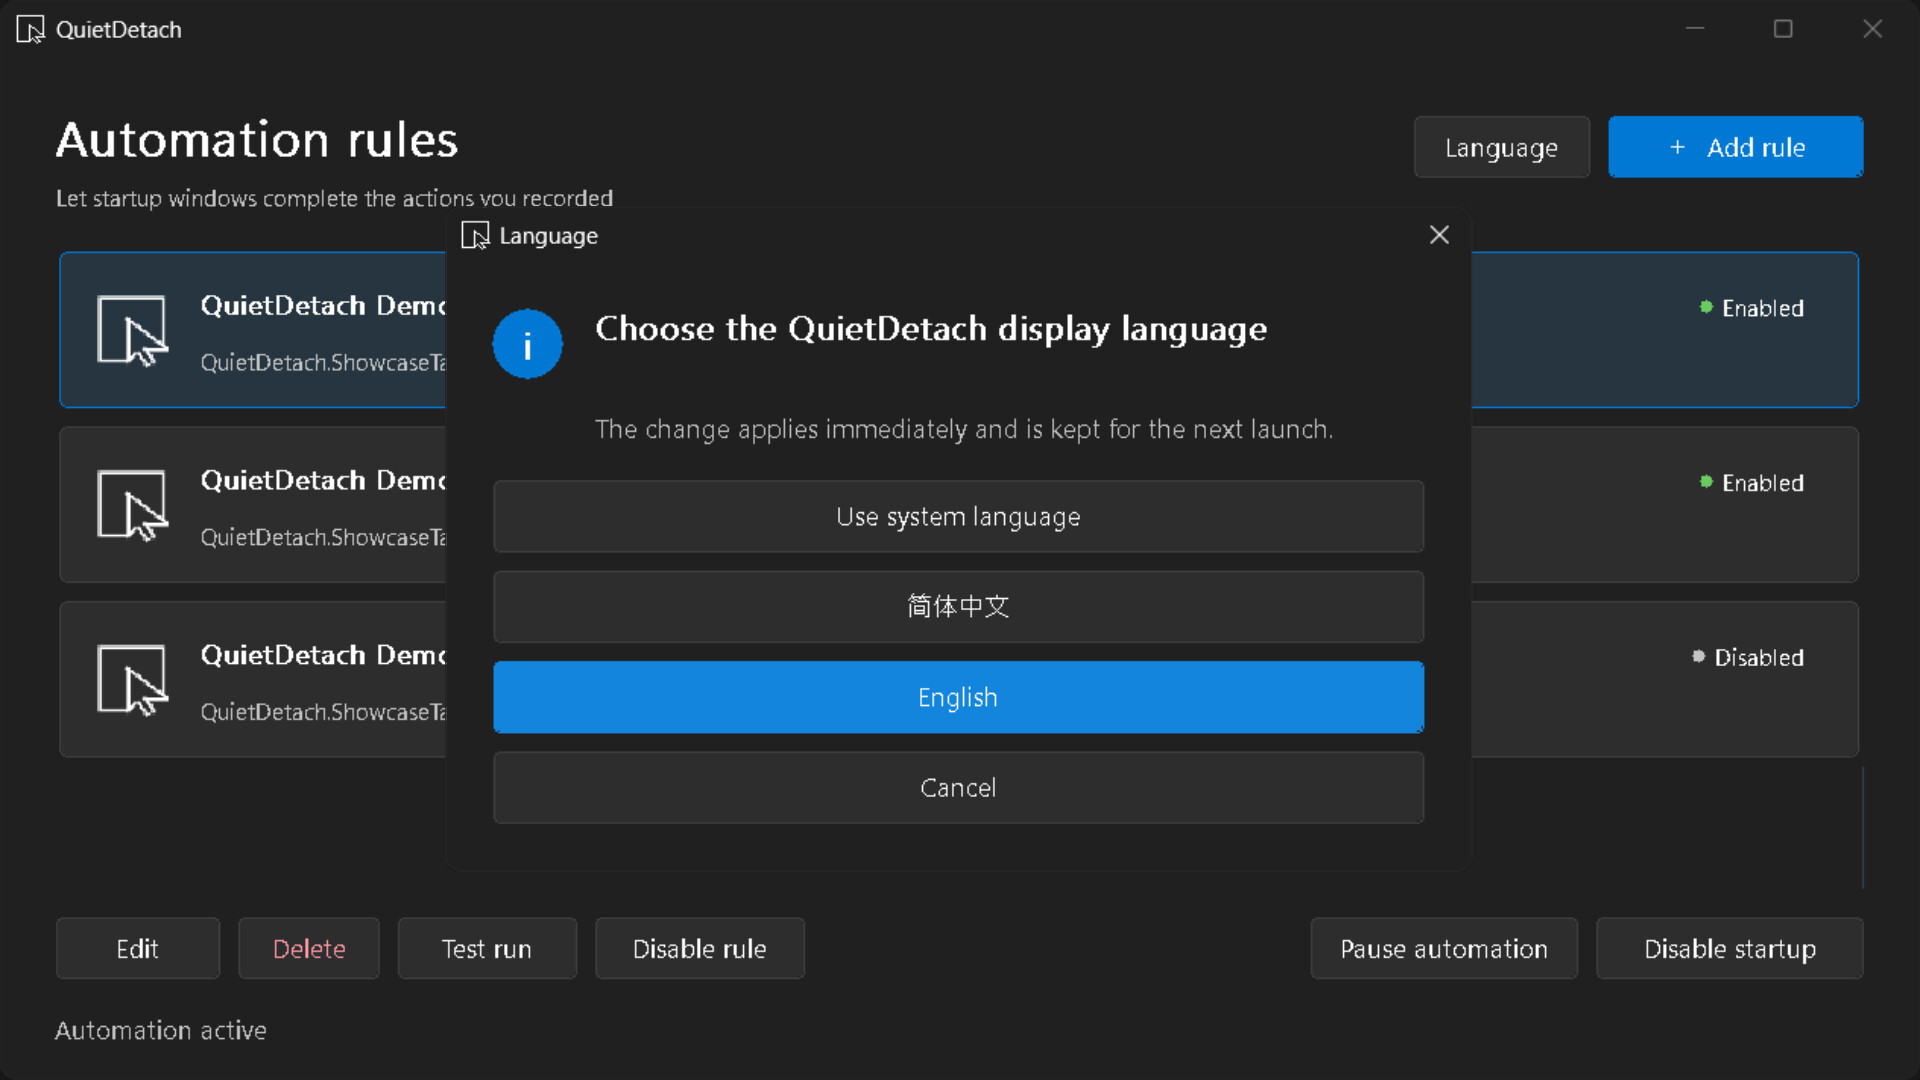The image size is (1920, 1080).
Task: Select 简体中文 as display language
Action: click(958, 607)
